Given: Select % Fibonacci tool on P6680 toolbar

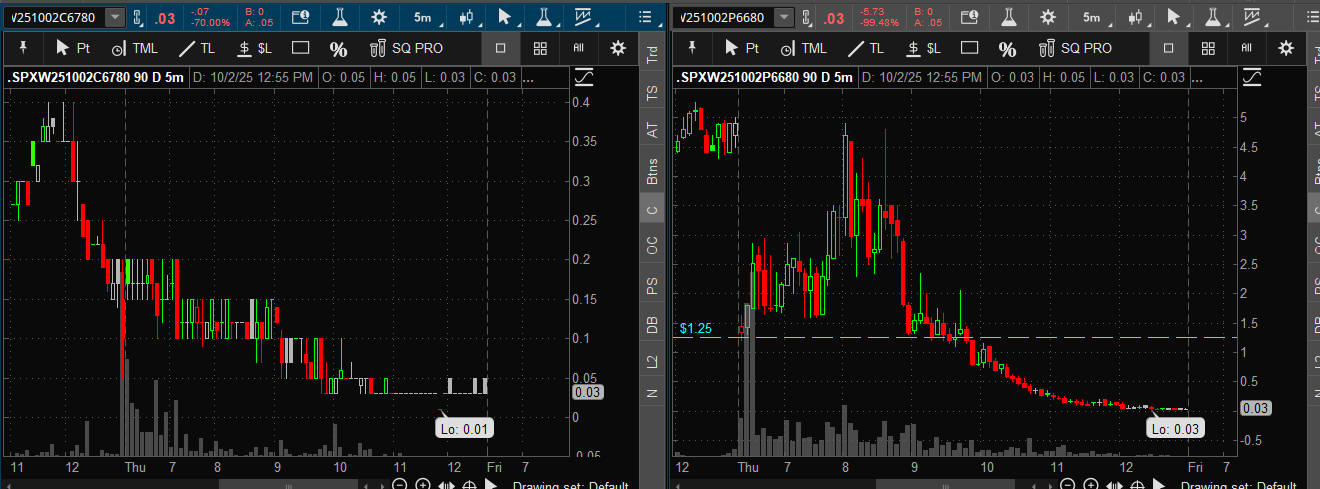Looking at the screenshot, I should [1007, 48].
